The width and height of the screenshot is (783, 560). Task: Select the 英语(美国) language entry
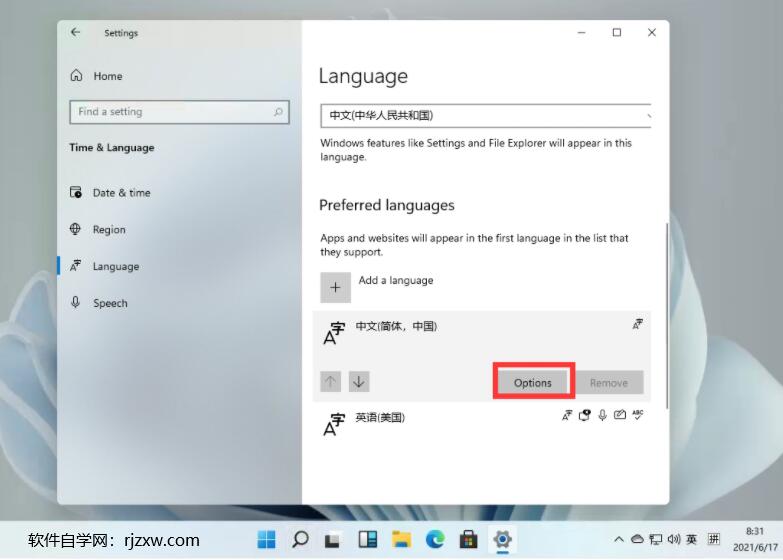point(481,424)
